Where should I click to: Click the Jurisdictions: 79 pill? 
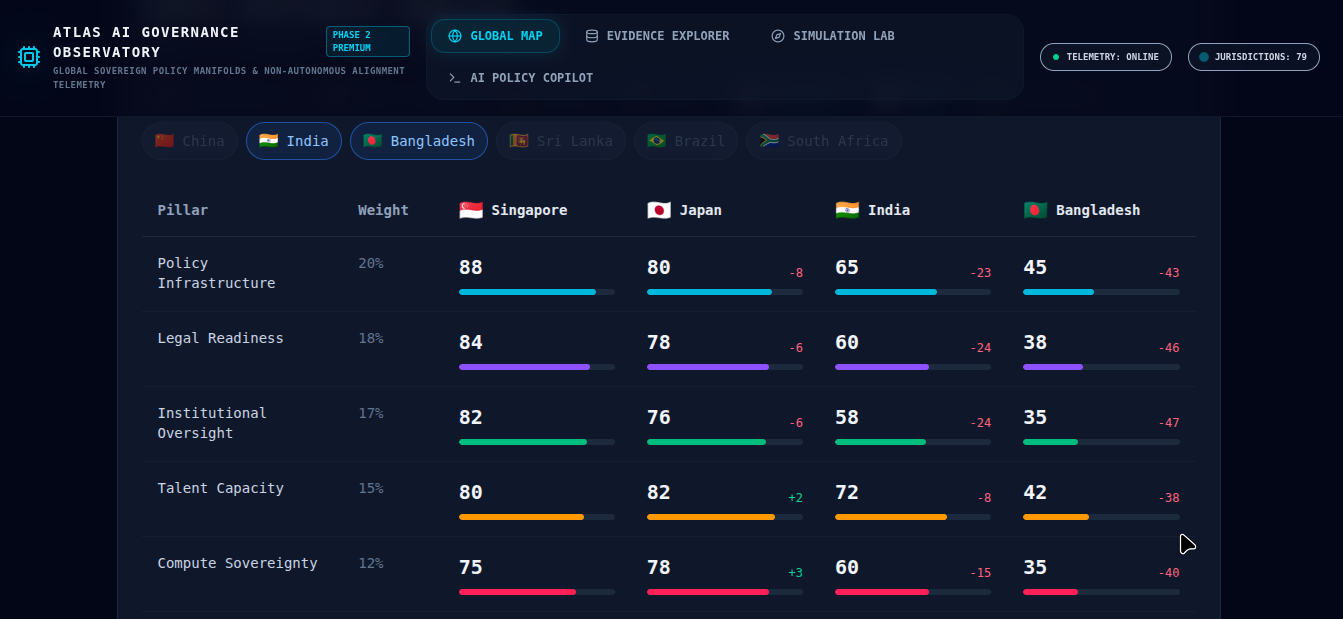1254,57
